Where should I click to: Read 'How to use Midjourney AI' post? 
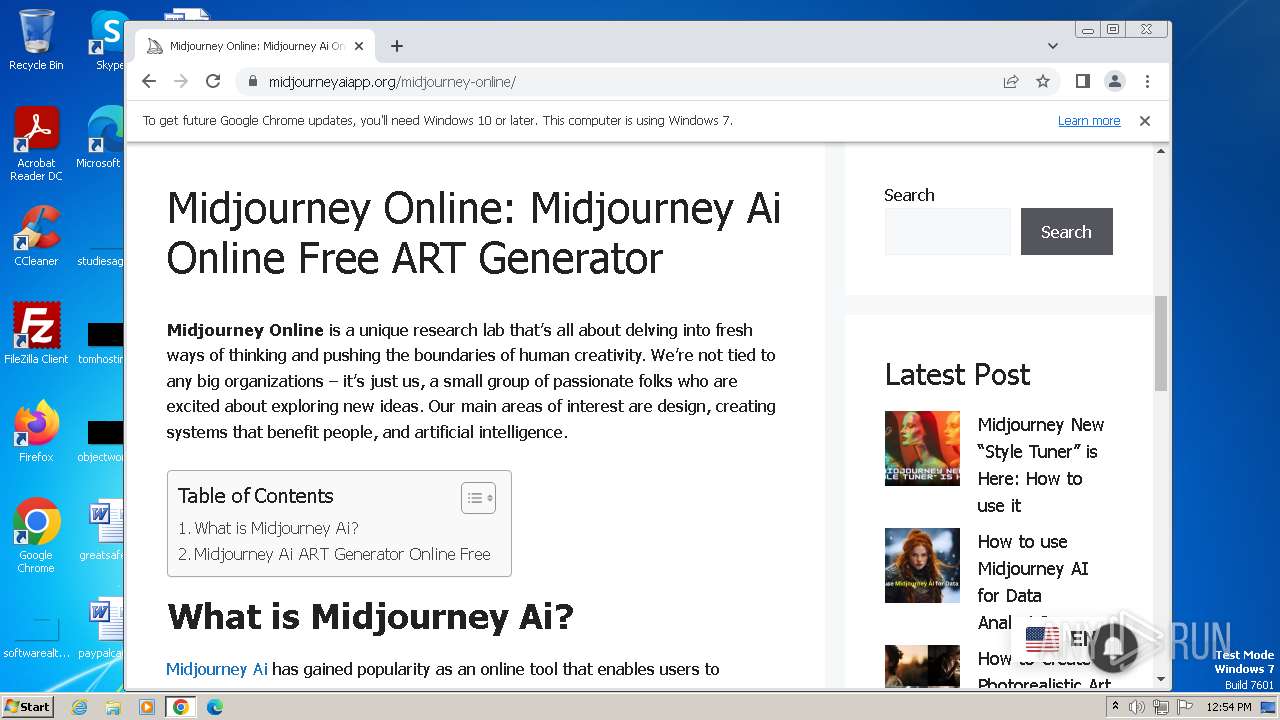point(1033,582)
